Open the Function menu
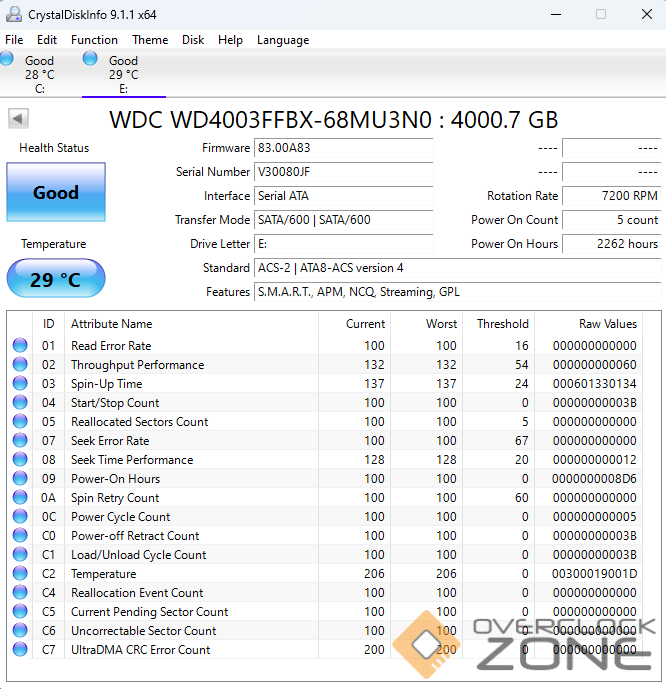The height and width of the screenshot is (689, 666). 94,40
